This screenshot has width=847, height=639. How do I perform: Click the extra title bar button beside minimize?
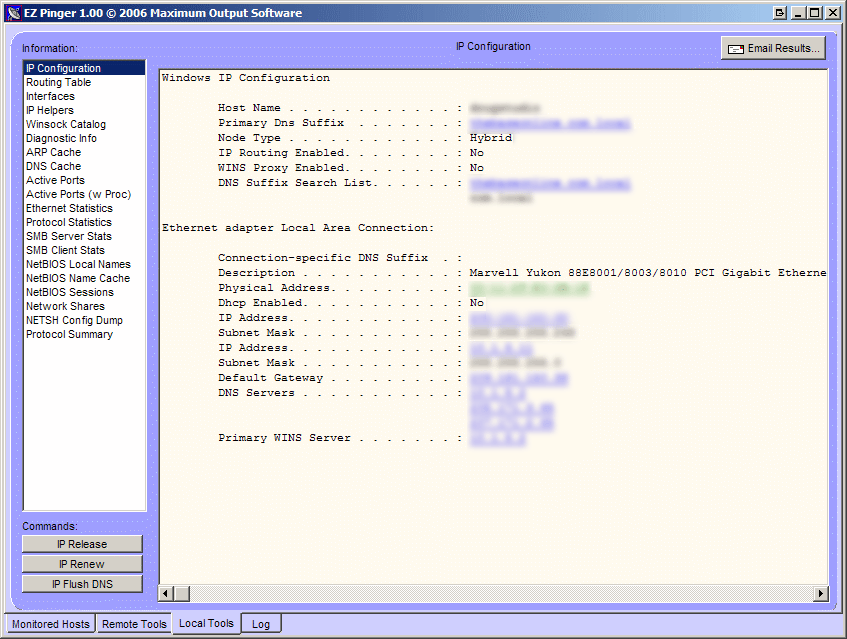[779, 13]
